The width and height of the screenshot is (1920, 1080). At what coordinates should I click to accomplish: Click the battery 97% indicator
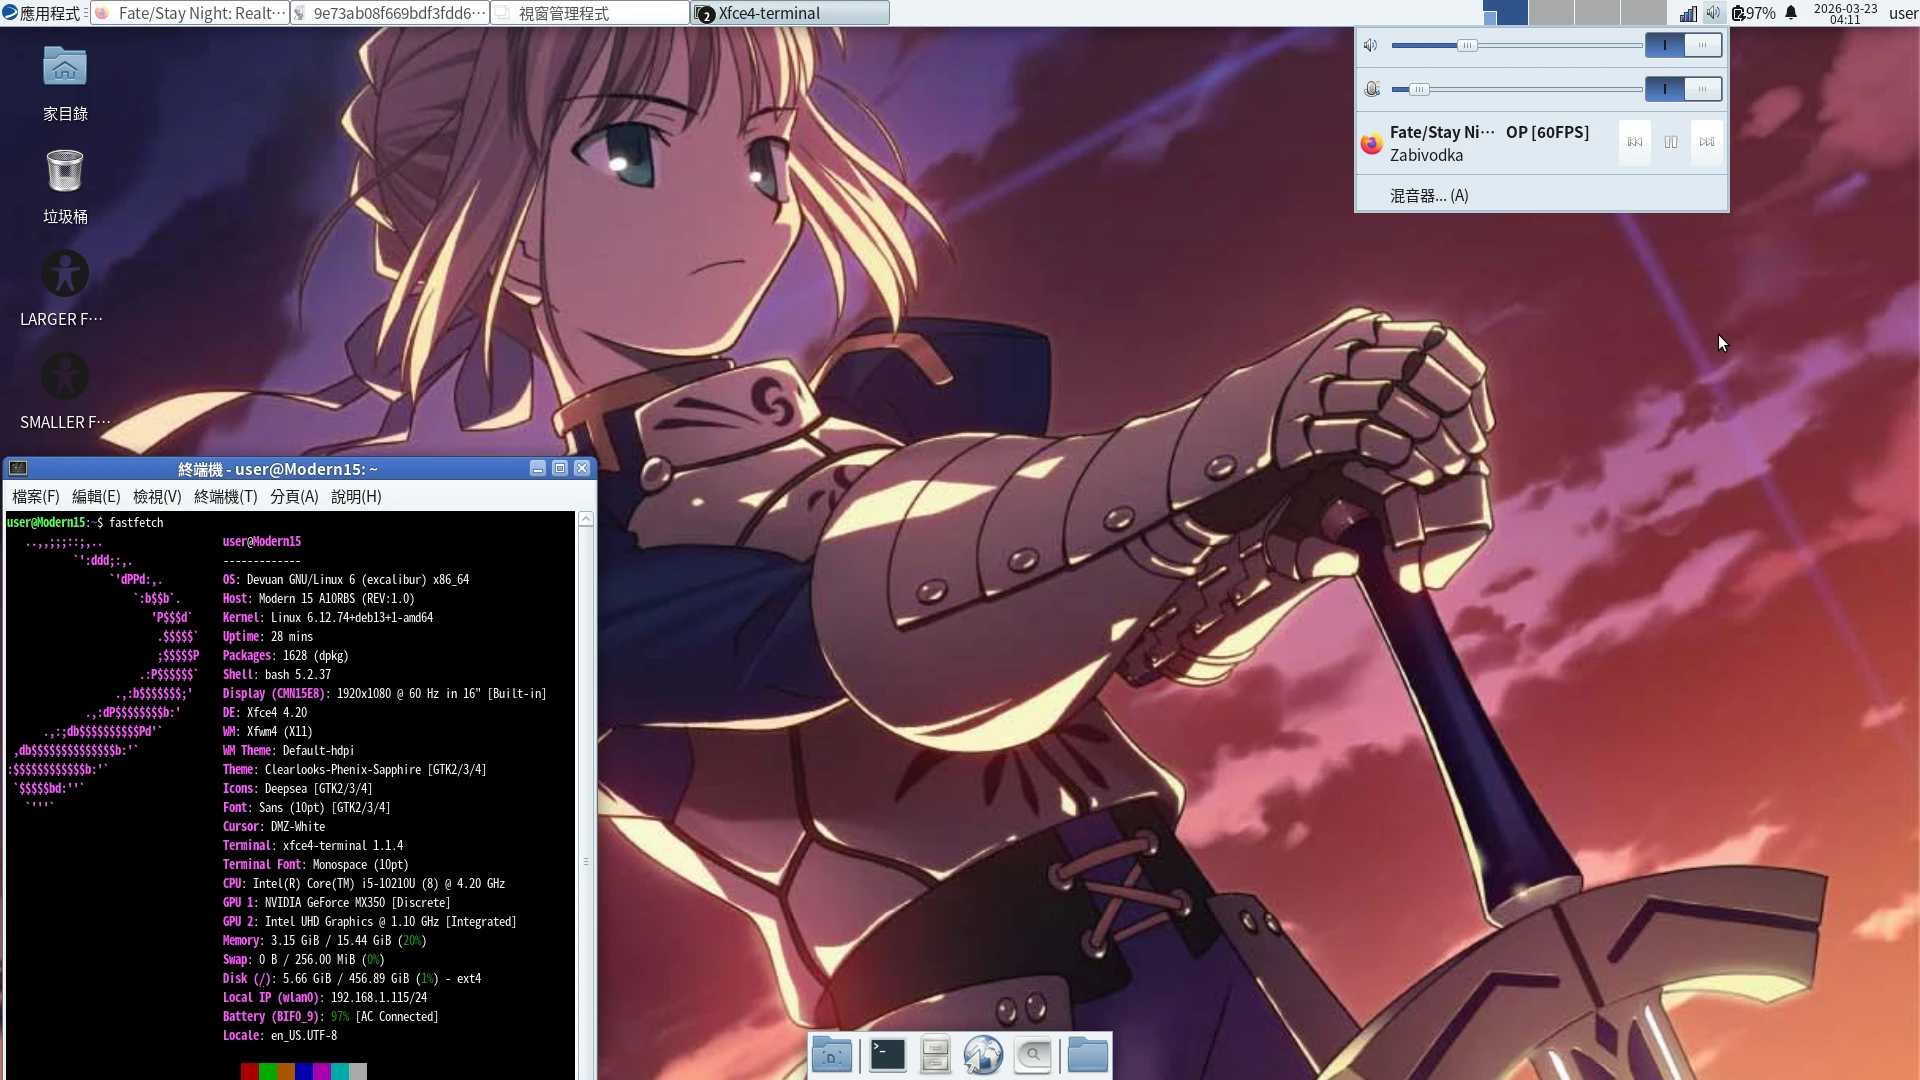pyautogui.click(x=1754, y=13)
